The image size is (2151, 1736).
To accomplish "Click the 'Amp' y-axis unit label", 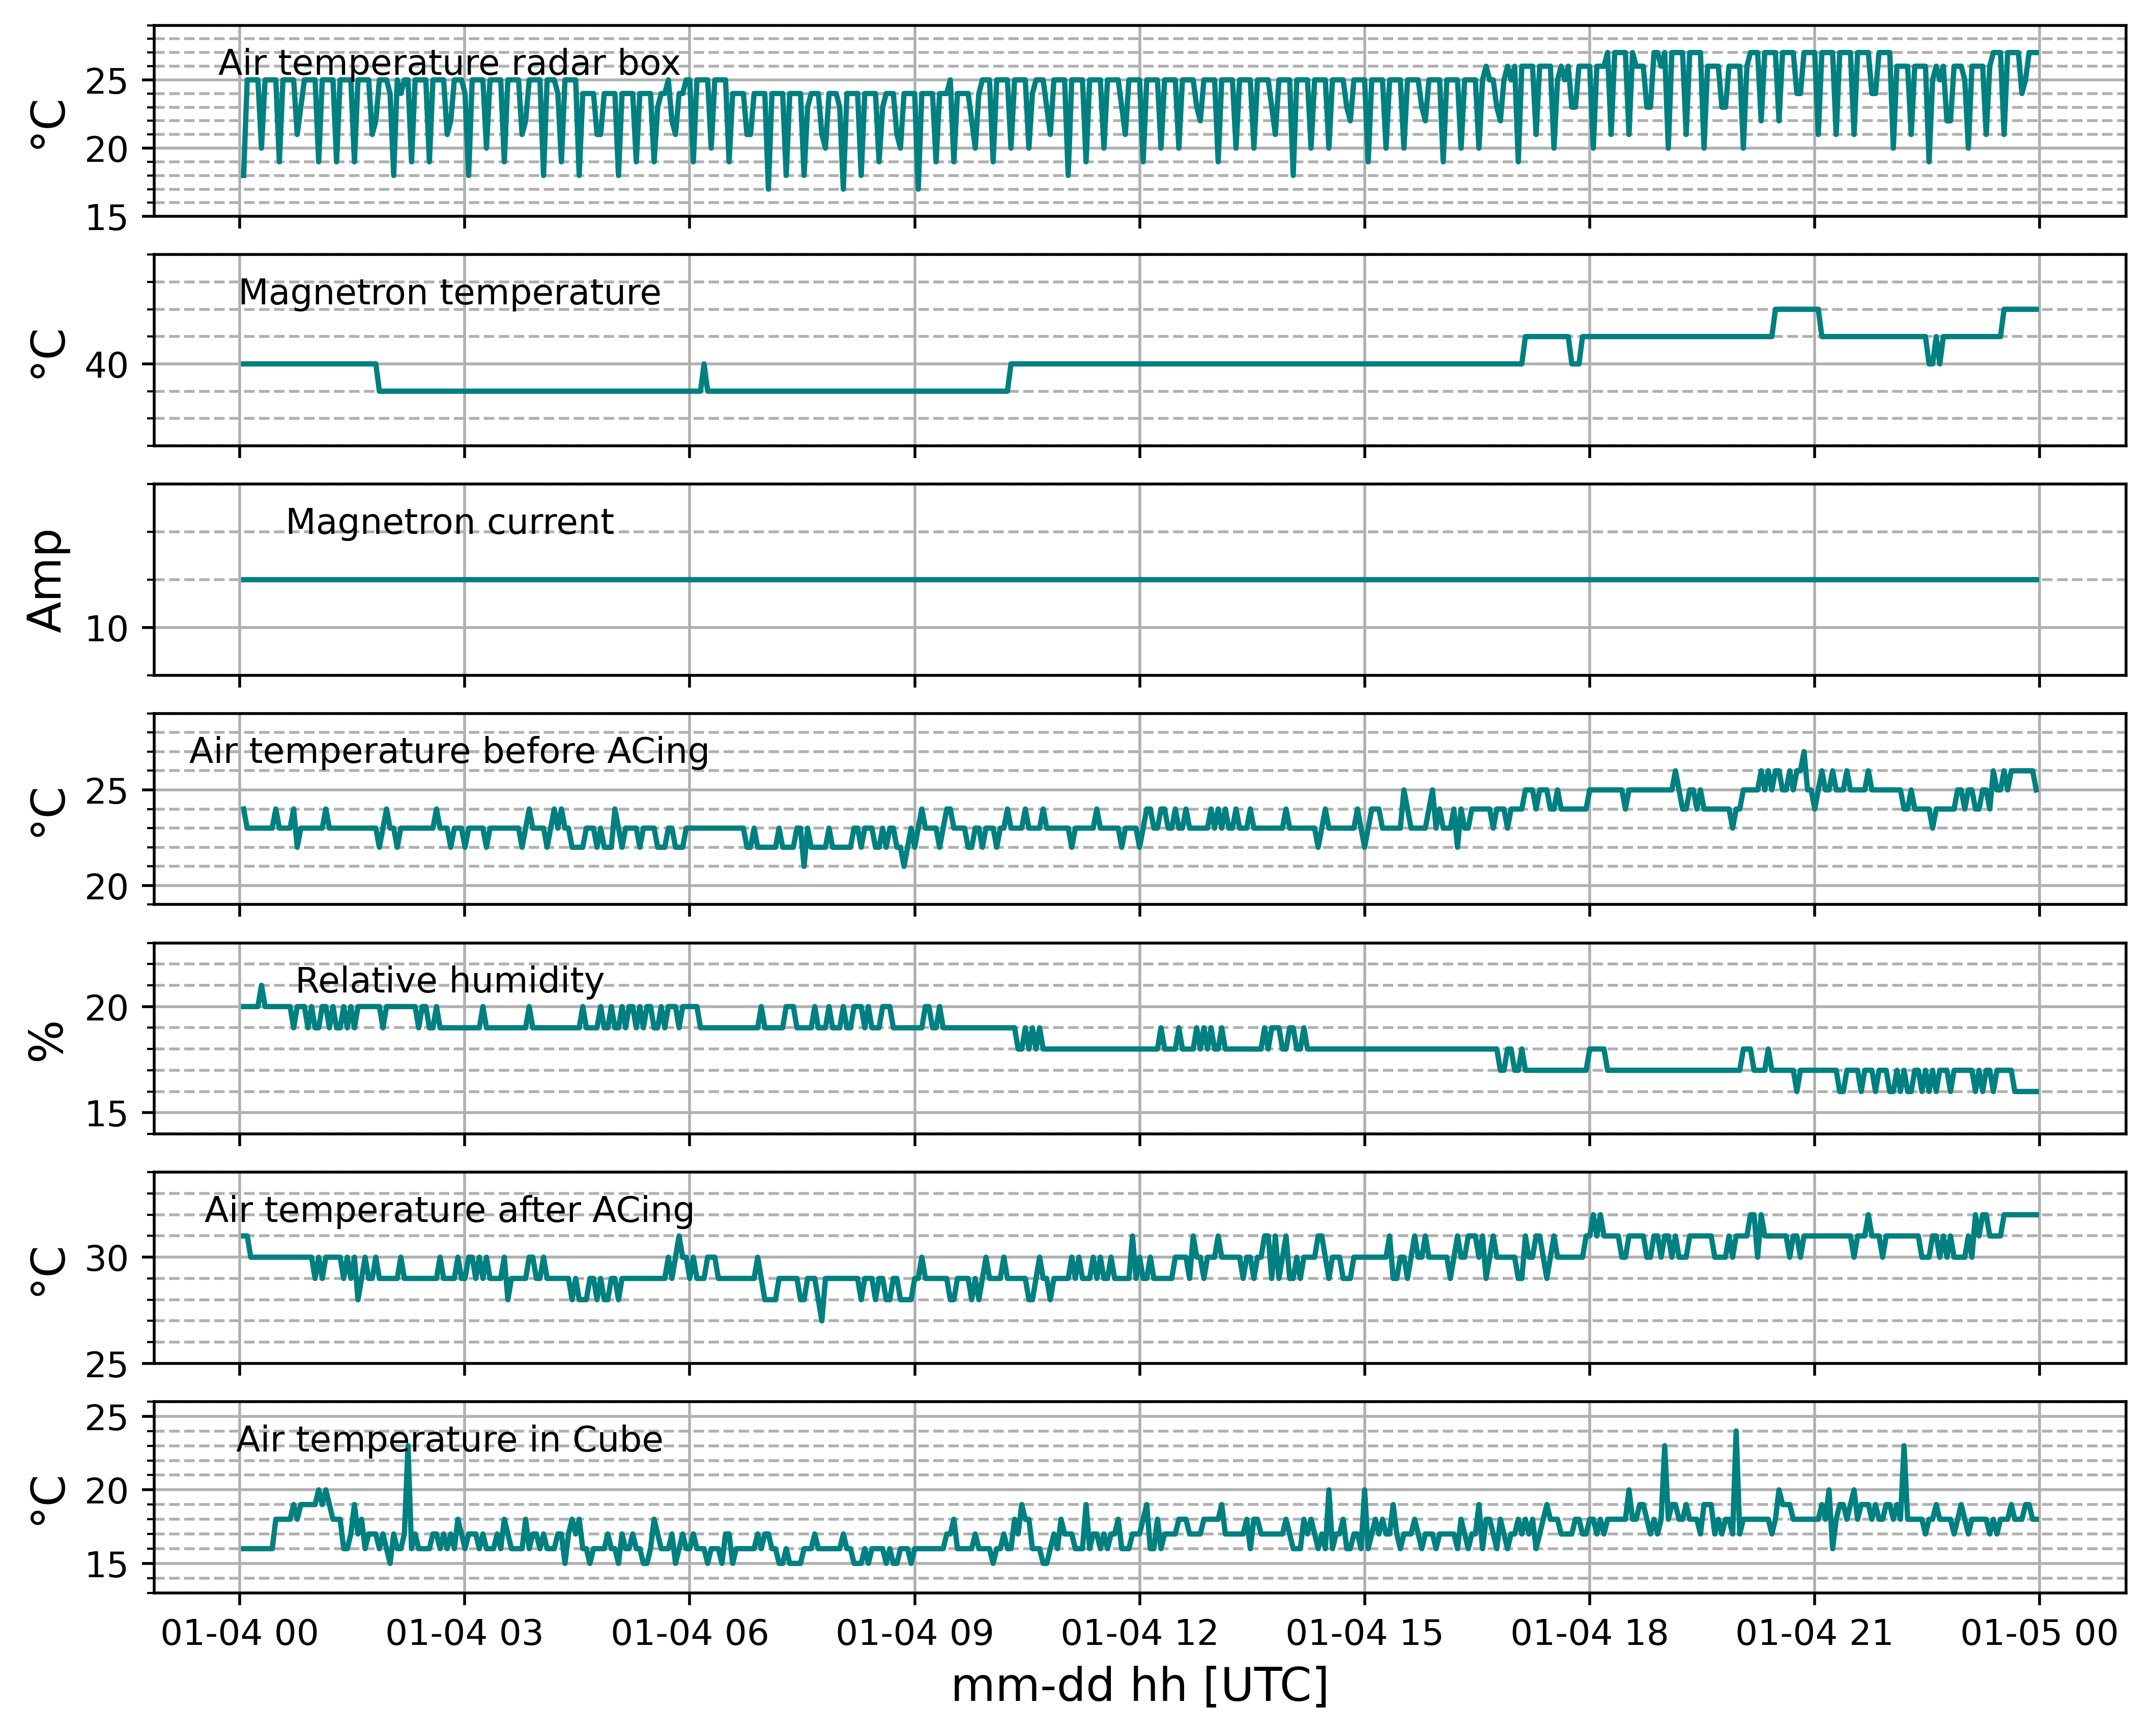I will [46, 580].
